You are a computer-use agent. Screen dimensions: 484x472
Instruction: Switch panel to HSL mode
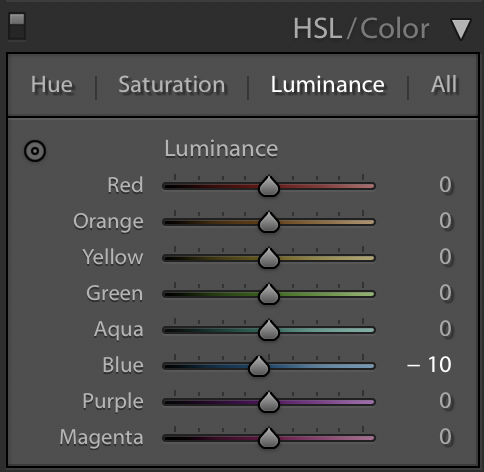point(318,29)
